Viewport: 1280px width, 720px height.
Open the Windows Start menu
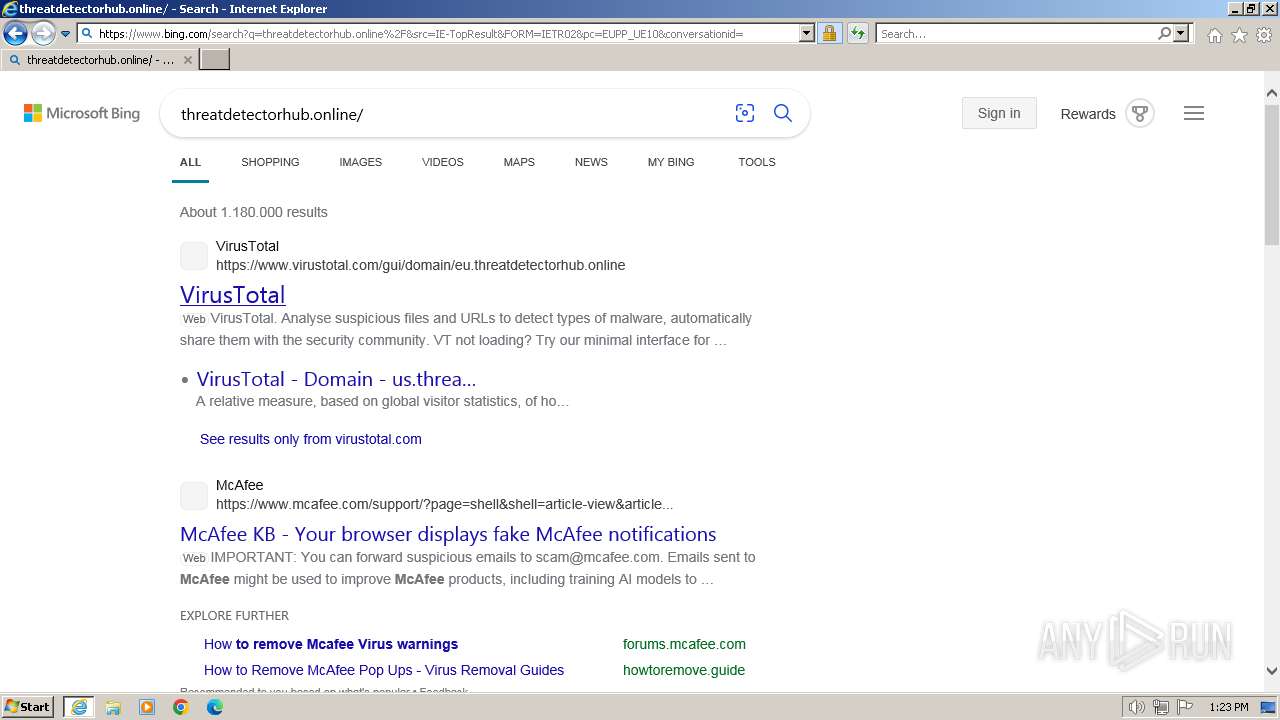(x=28, y=707)
